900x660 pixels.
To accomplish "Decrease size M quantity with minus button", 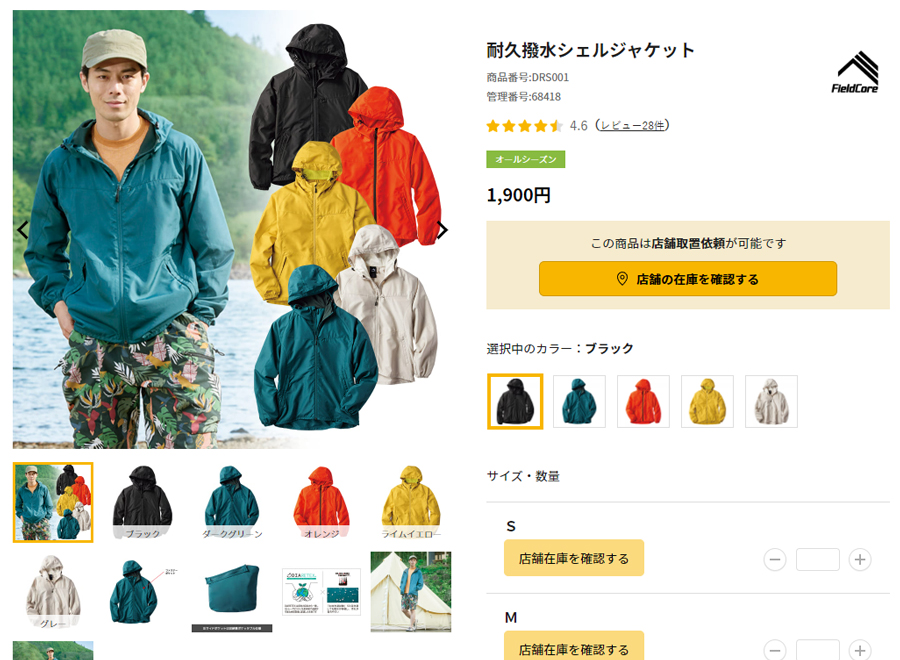I will (x=774, y=650).
